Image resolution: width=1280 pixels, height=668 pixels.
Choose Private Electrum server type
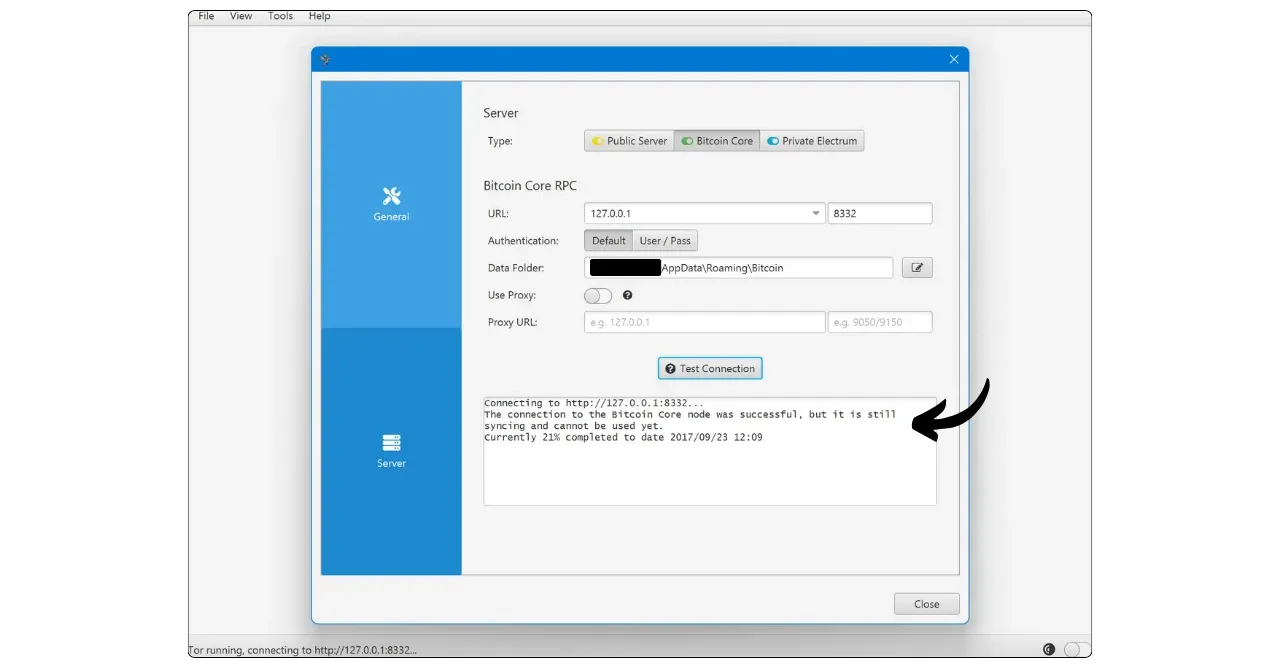tap(811, 141)
